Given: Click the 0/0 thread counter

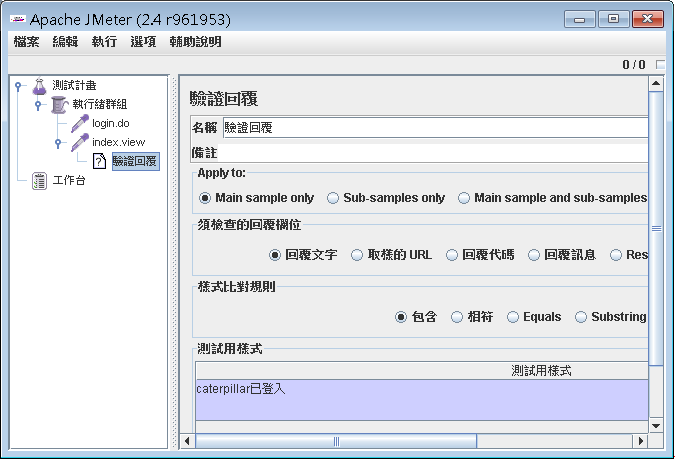Looking at the screenshot, I should (634, 65).
